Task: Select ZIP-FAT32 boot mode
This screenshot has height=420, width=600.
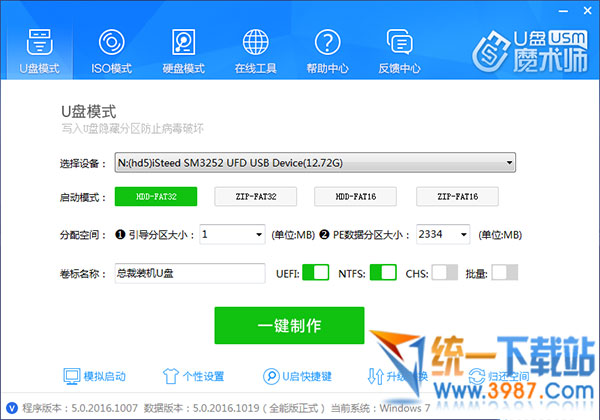Action: pyautogui.click(x=256, y=197)
